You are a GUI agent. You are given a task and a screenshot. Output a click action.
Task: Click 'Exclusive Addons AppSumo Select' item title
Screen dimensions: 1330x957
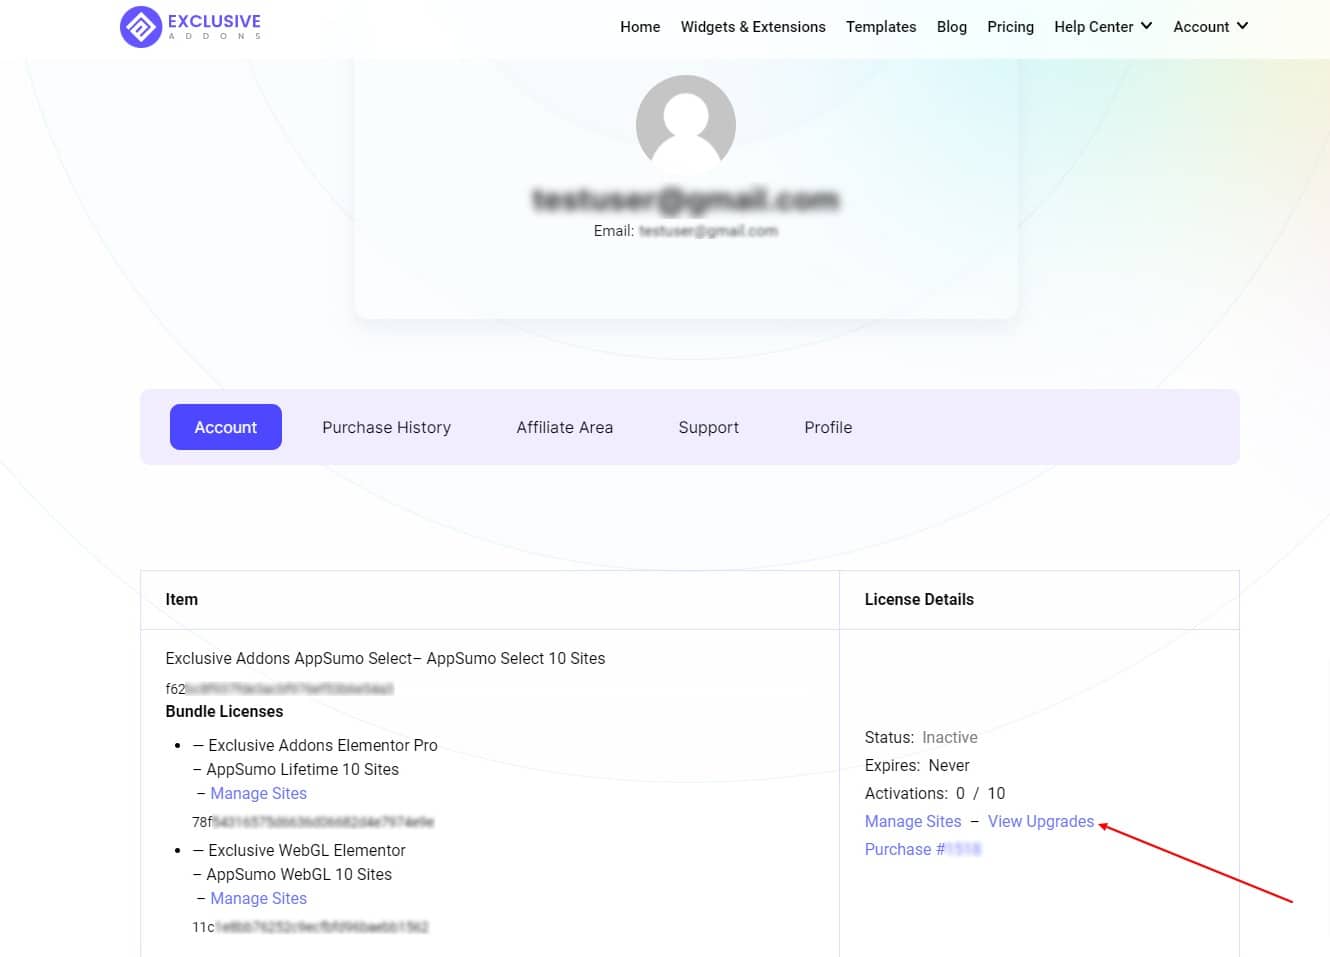pos(385,658)
